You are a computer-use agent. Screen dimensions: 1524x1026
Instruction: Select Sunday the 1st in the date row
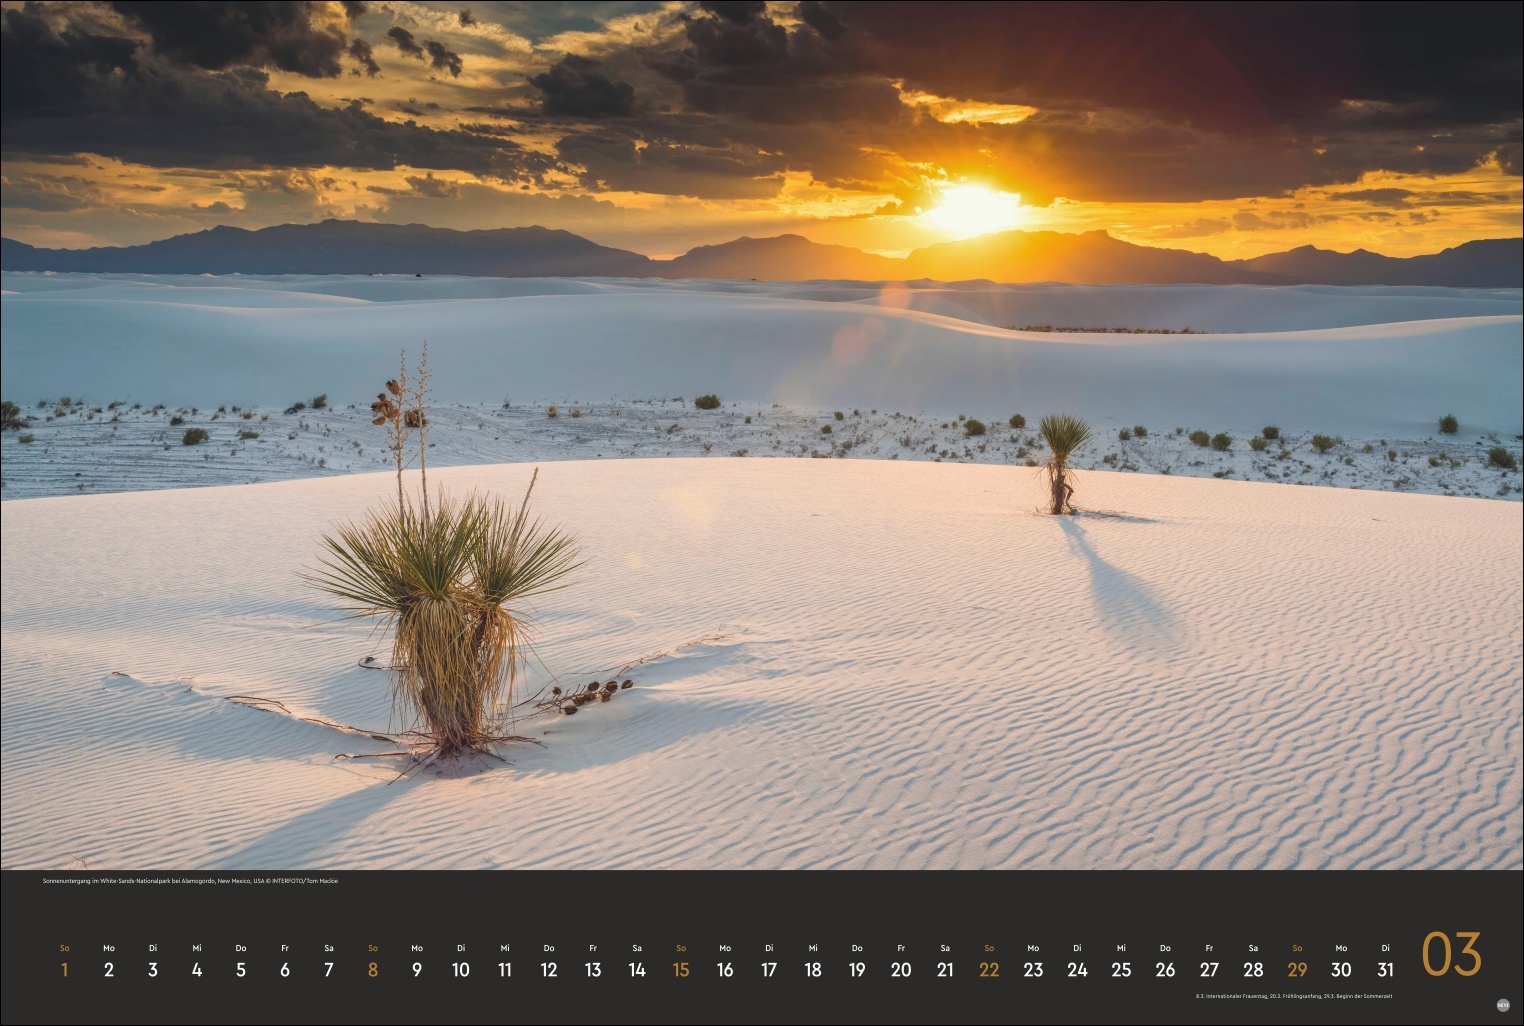pyautogui.click(x=65, y=969)
